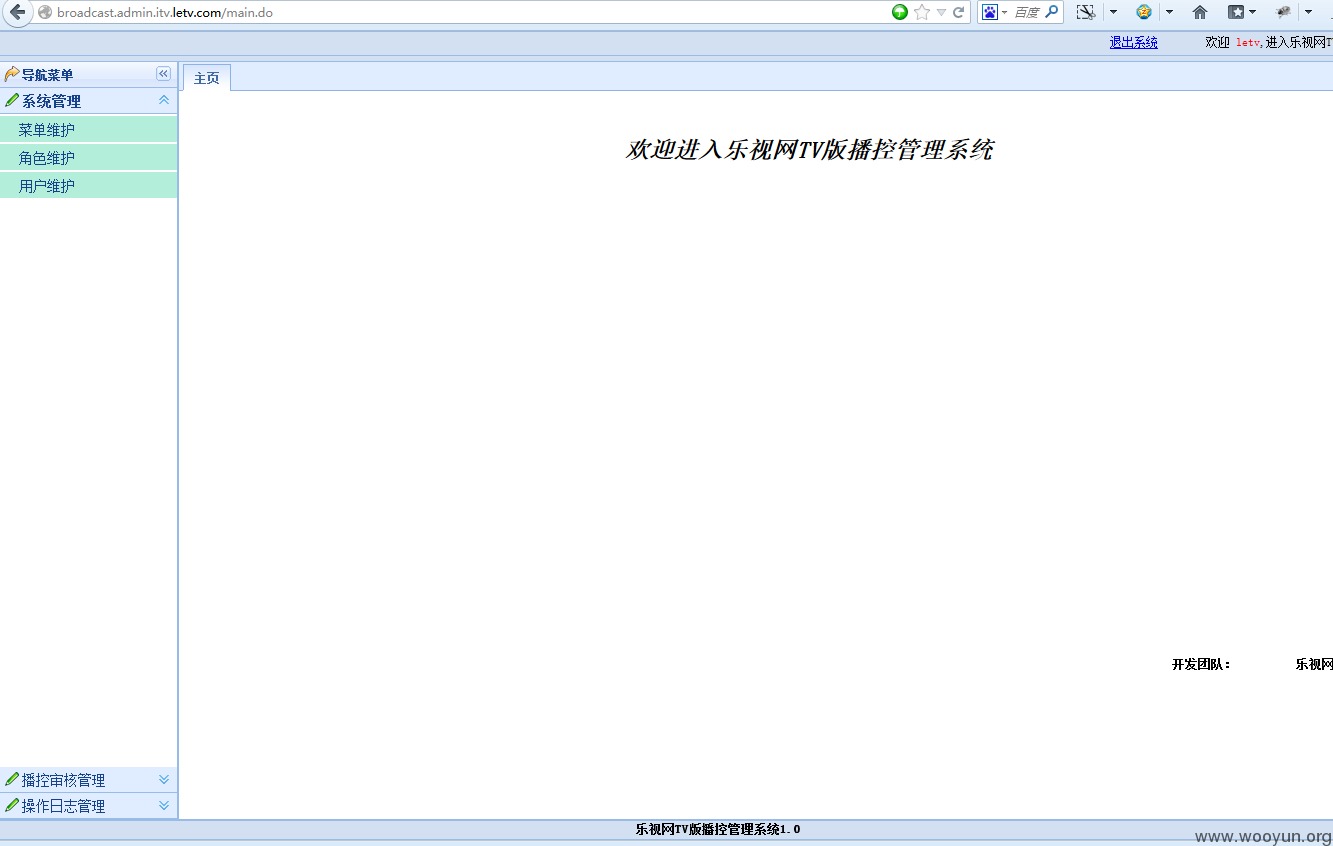The width and height of the screenshot is (1333, 846).
Task: Click the globe site identity icon
Action: tap(45, 13)
